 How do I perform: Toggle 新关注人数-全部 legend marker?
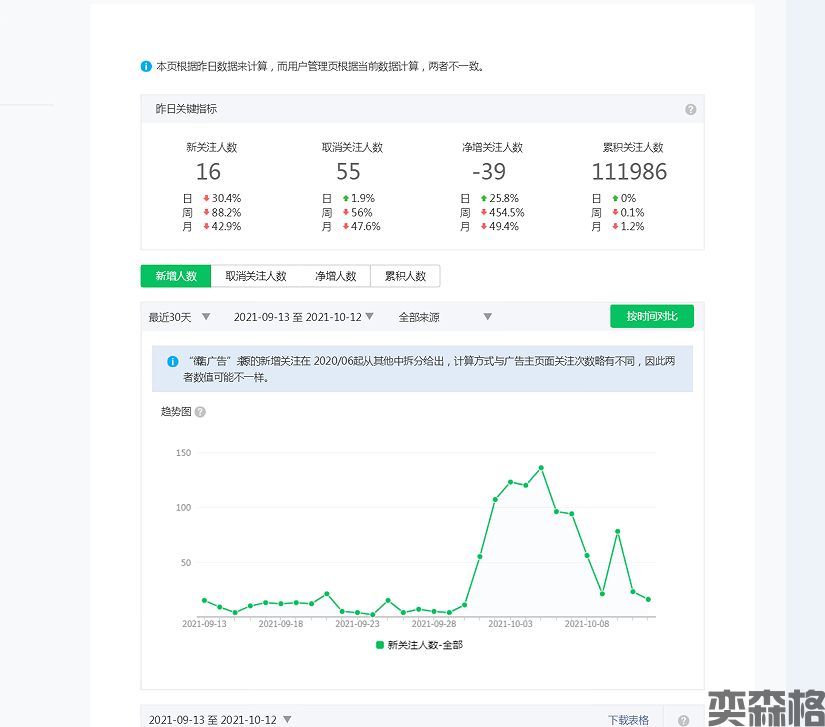380,645
